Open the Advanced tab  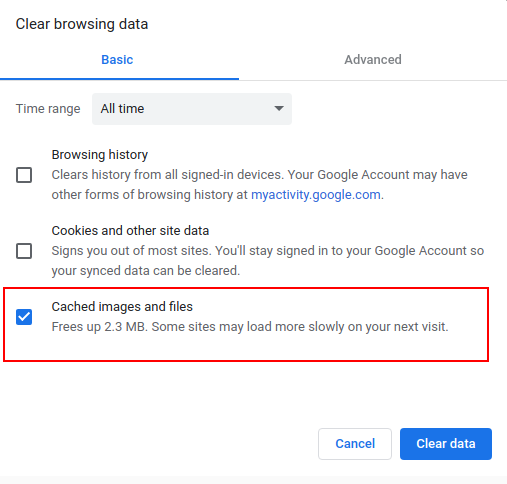pyautogui.click(x=373, y=60)
